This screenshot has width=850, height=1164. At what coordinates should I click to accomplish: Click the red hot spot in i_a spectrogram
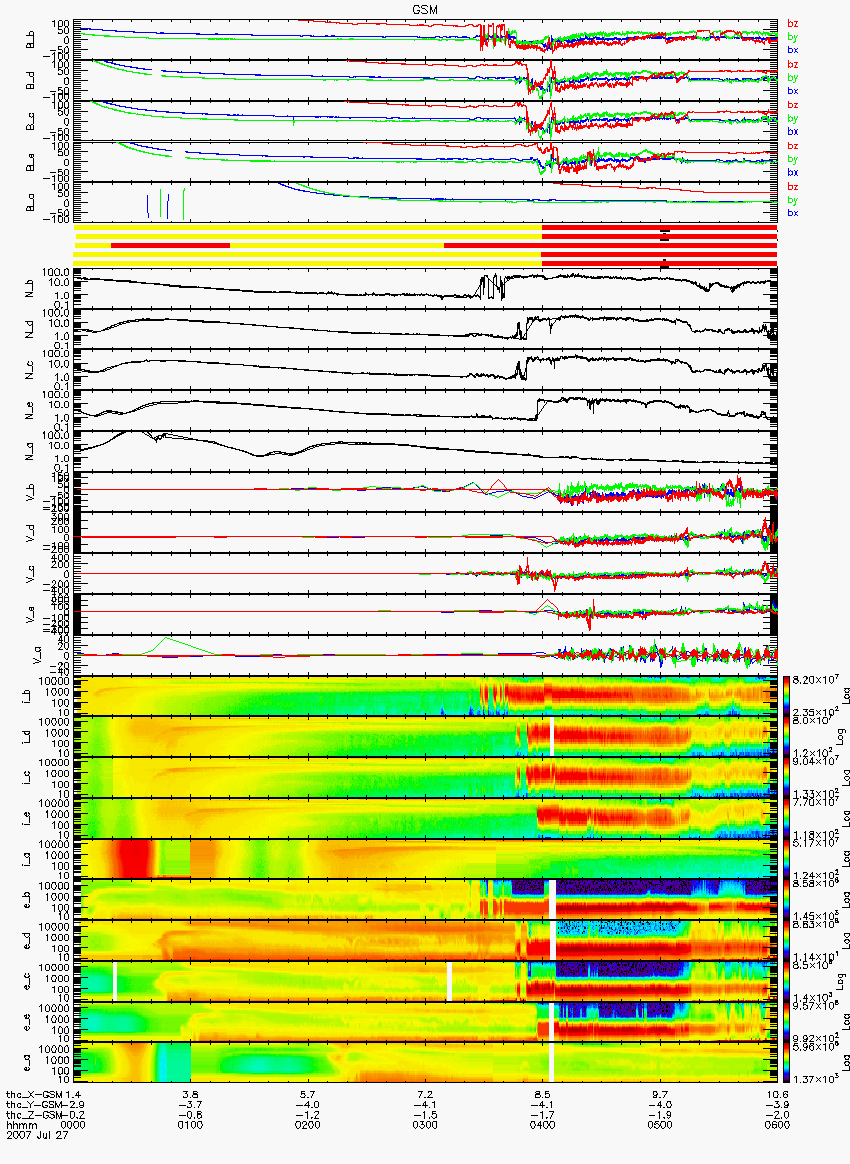click(132, 860)
